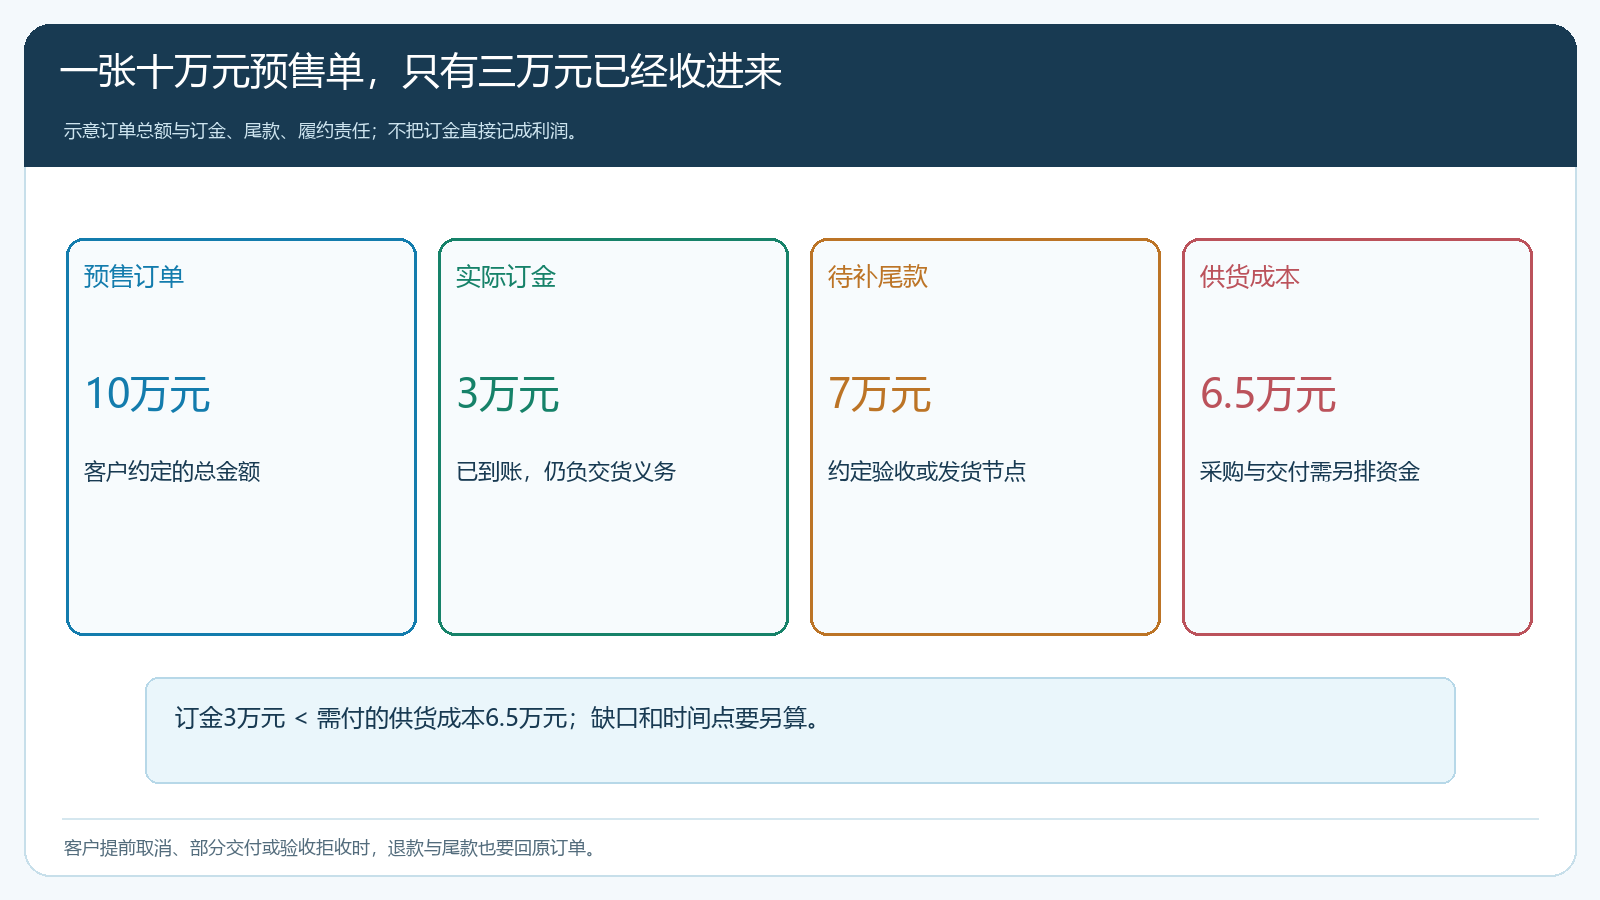Click the 约定验收或发货节点 description
The image size is (1600, 900).
[x=927, y=472]
